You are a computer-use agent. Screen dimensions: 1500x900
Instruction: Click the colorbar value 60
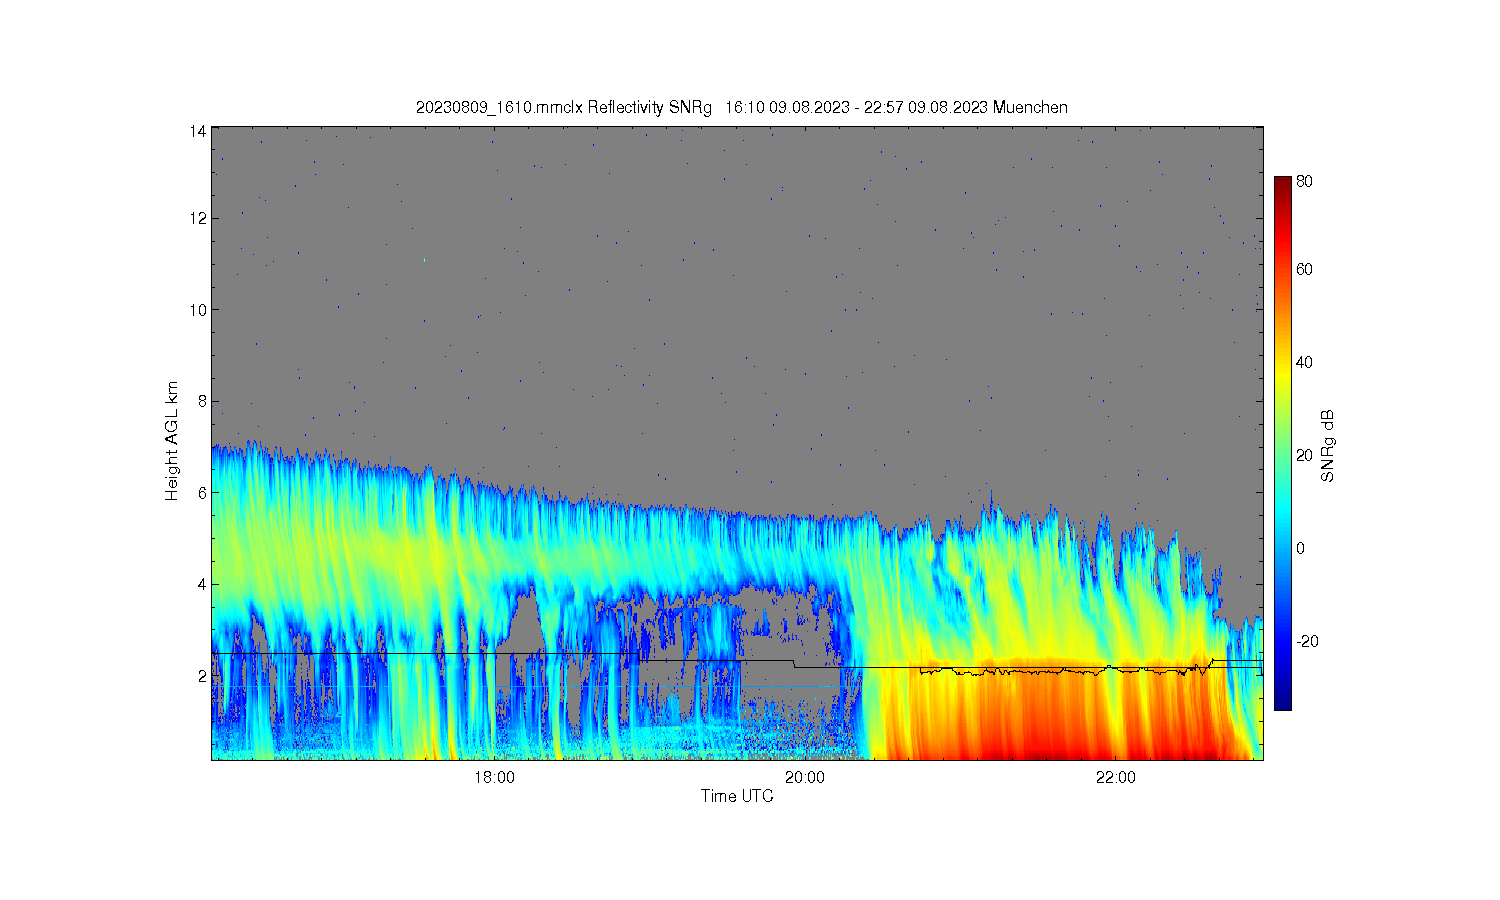coord(1304,269)
